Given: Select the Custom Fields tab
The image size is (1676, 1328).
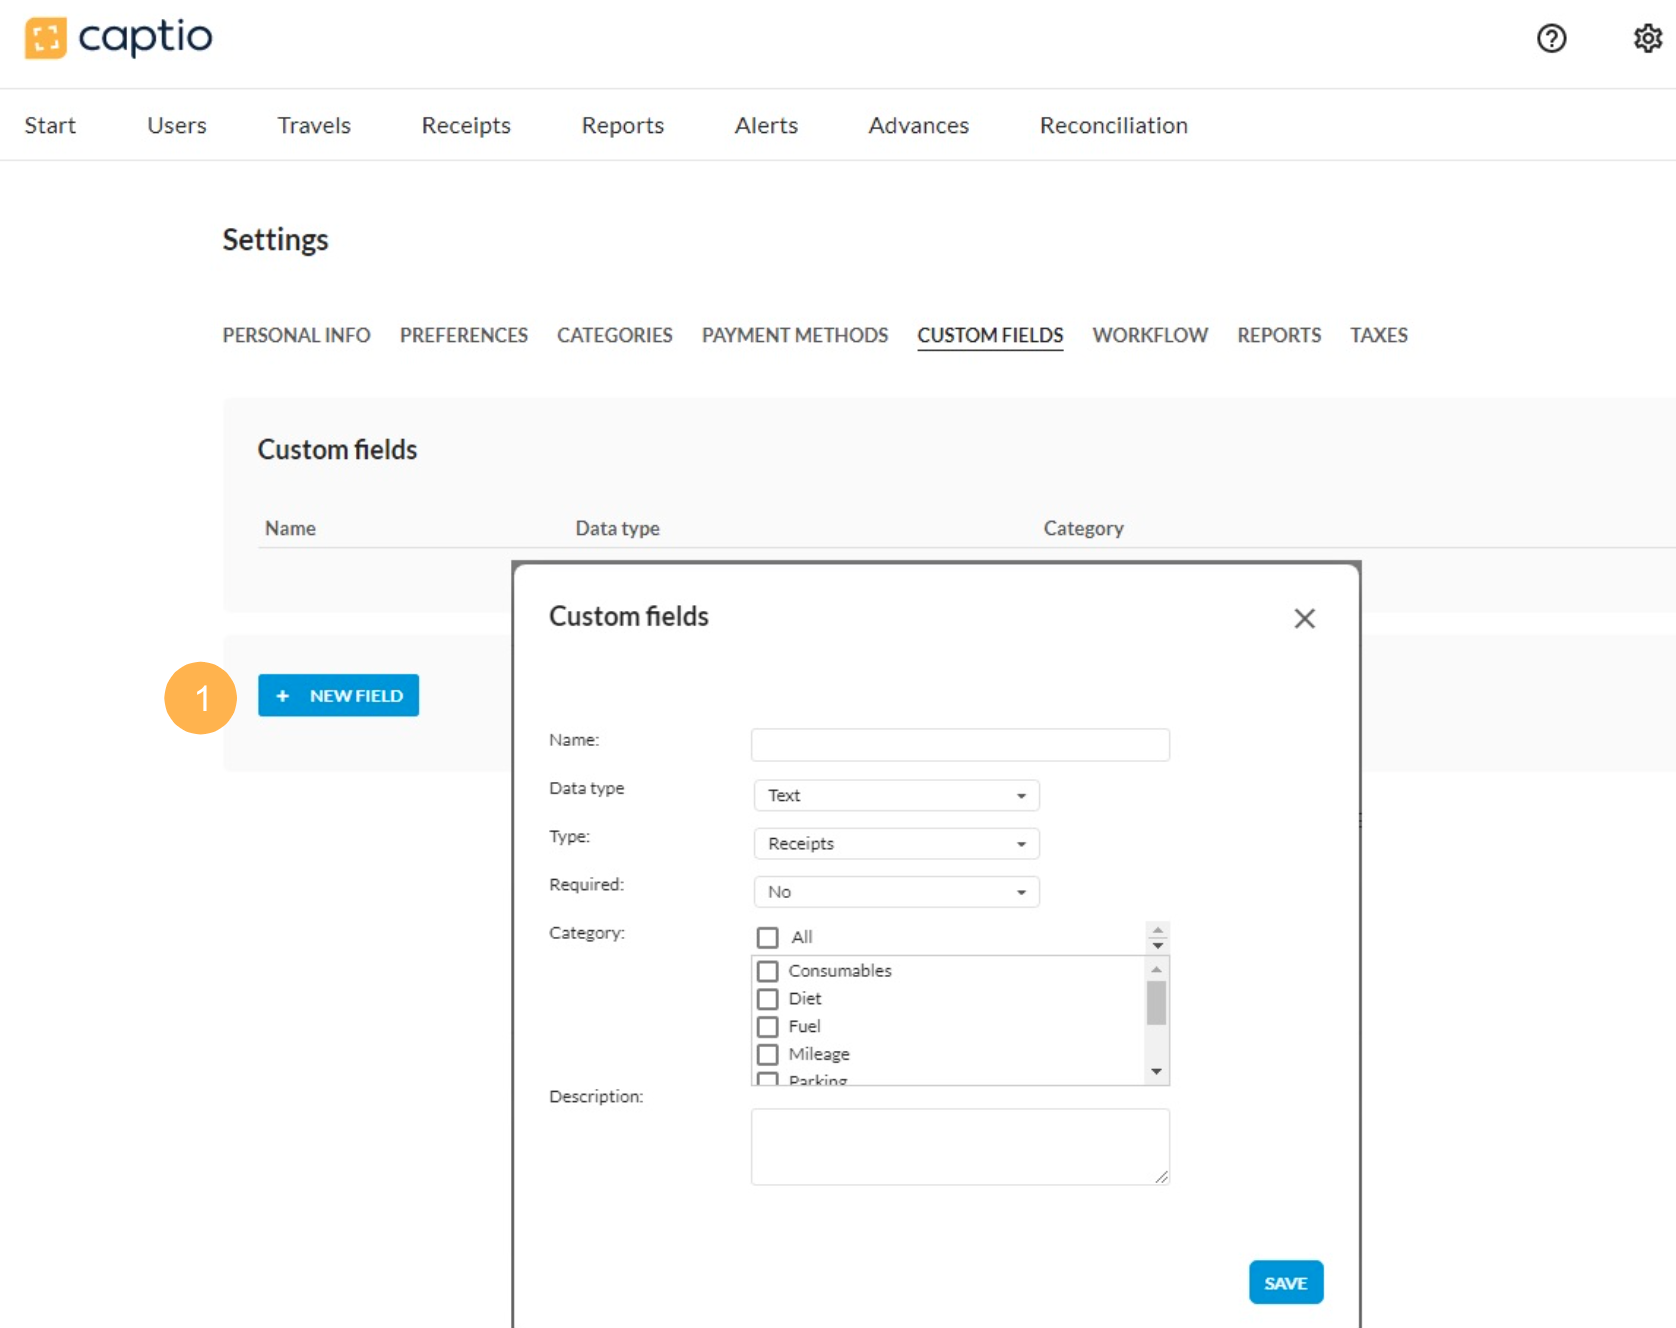Looking at the screenshot, I should [x=990, y=335].
